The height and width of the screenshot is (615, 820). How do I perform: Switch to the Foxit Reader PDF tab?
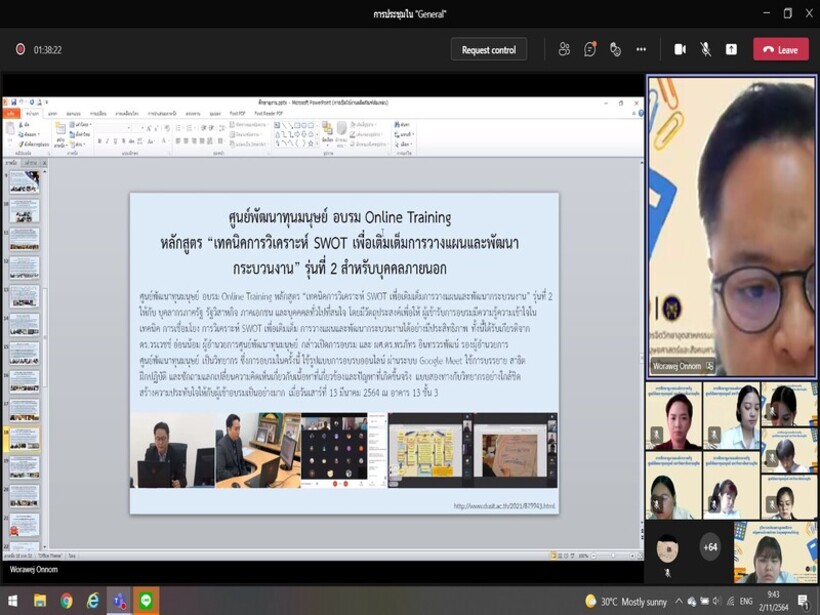[x=269, y=113]
